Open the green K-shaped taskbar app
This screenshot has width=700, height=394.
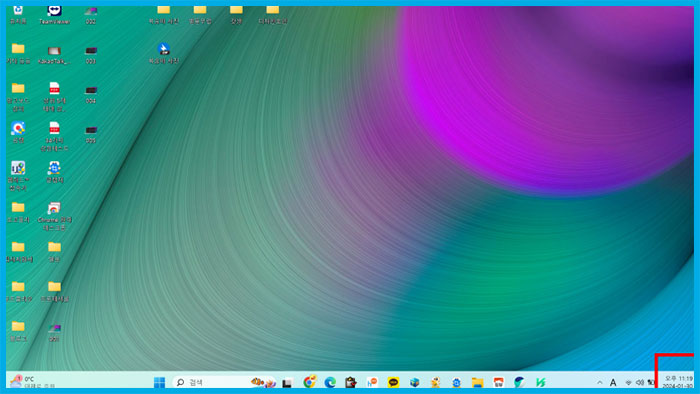pyautogui.click(x=541, y=382)
